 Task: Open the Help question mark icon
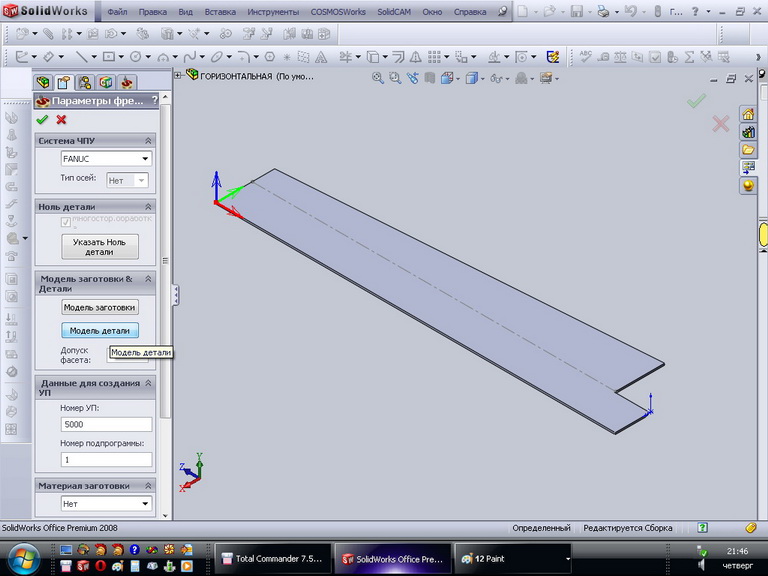695,11
